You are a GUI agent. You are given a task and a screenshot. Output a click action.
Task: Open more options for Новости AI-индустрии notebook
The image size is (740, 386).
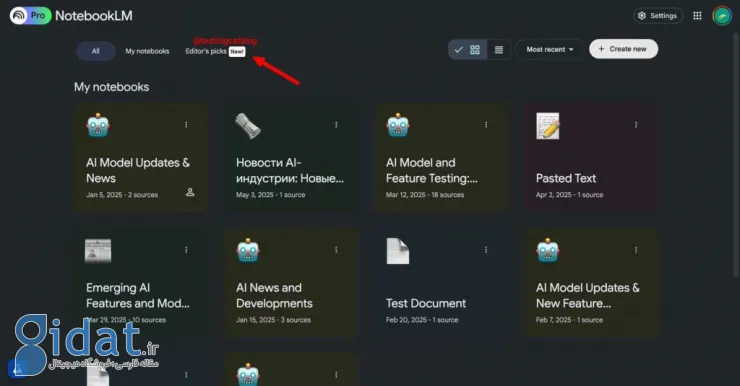click(x=336, y=125)
